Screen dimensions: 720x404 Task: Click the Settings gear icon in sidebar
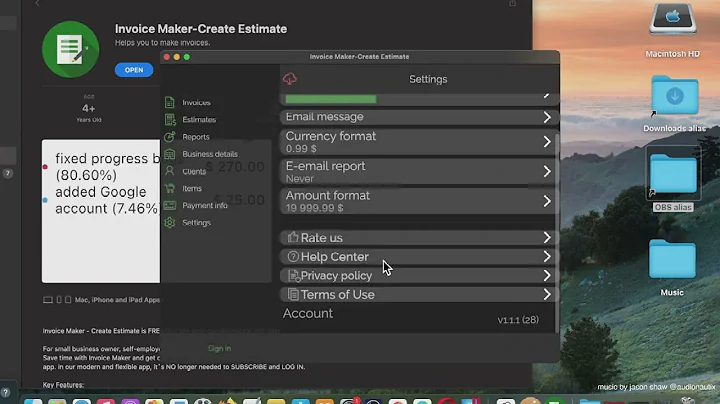(x=169, y=222)
